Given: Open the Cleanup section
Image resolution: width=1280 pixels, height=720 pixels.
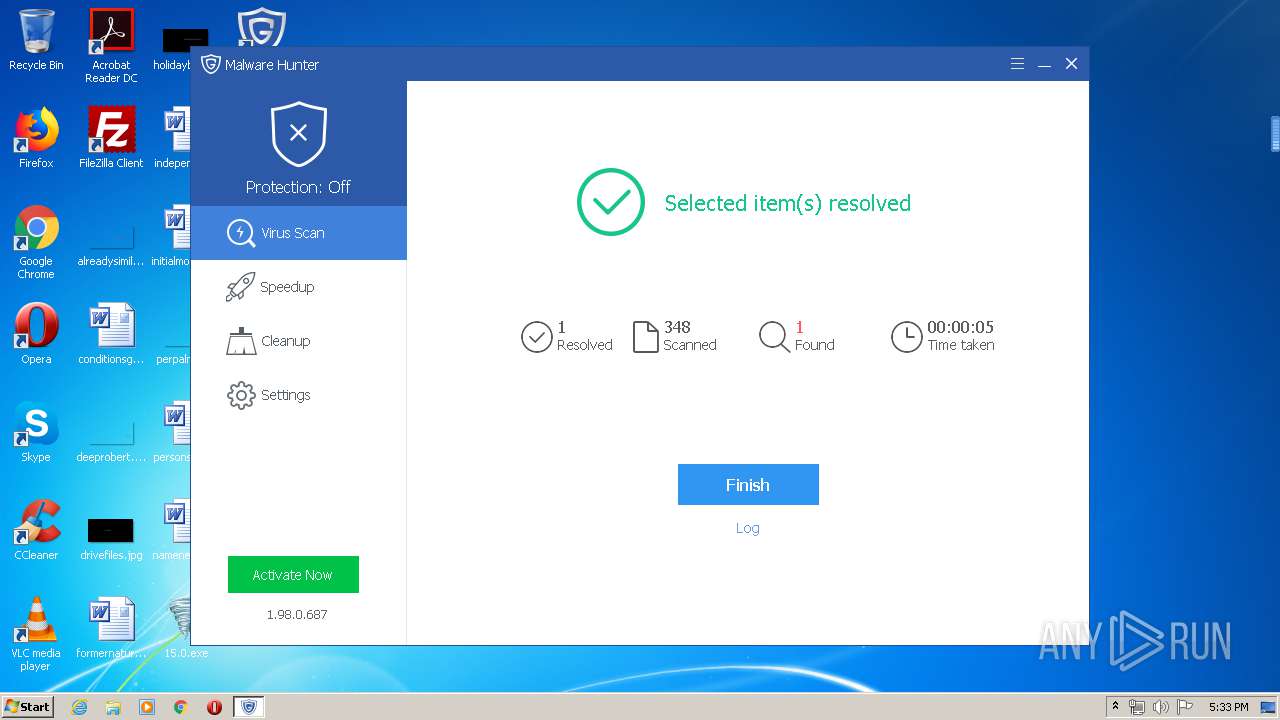Looking at the screenshot, I should point(298,341).
